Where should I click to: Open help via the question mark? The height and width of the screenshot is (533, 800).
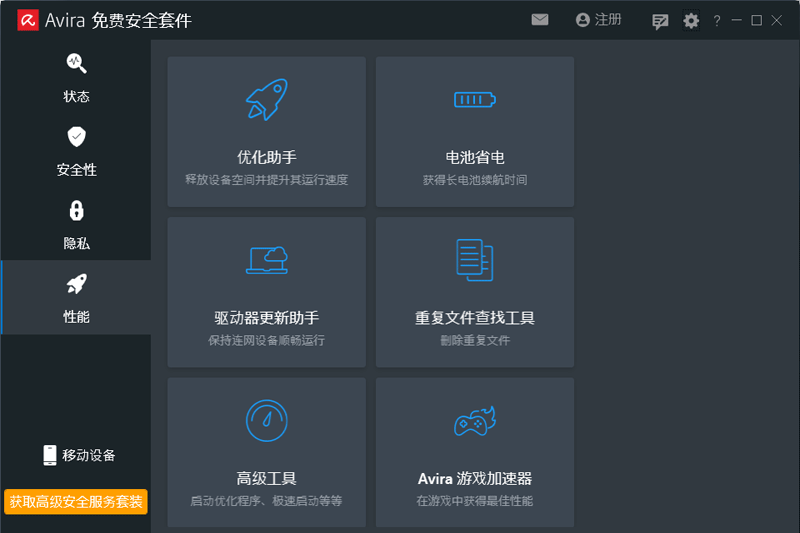[x=716, y=20]
